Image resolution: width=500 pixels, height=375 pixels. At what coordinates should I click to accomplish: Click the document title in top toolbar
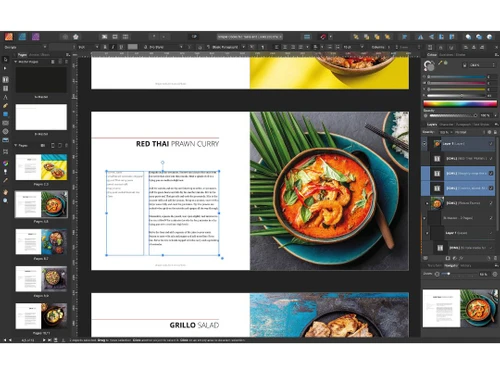coord(250,37)
